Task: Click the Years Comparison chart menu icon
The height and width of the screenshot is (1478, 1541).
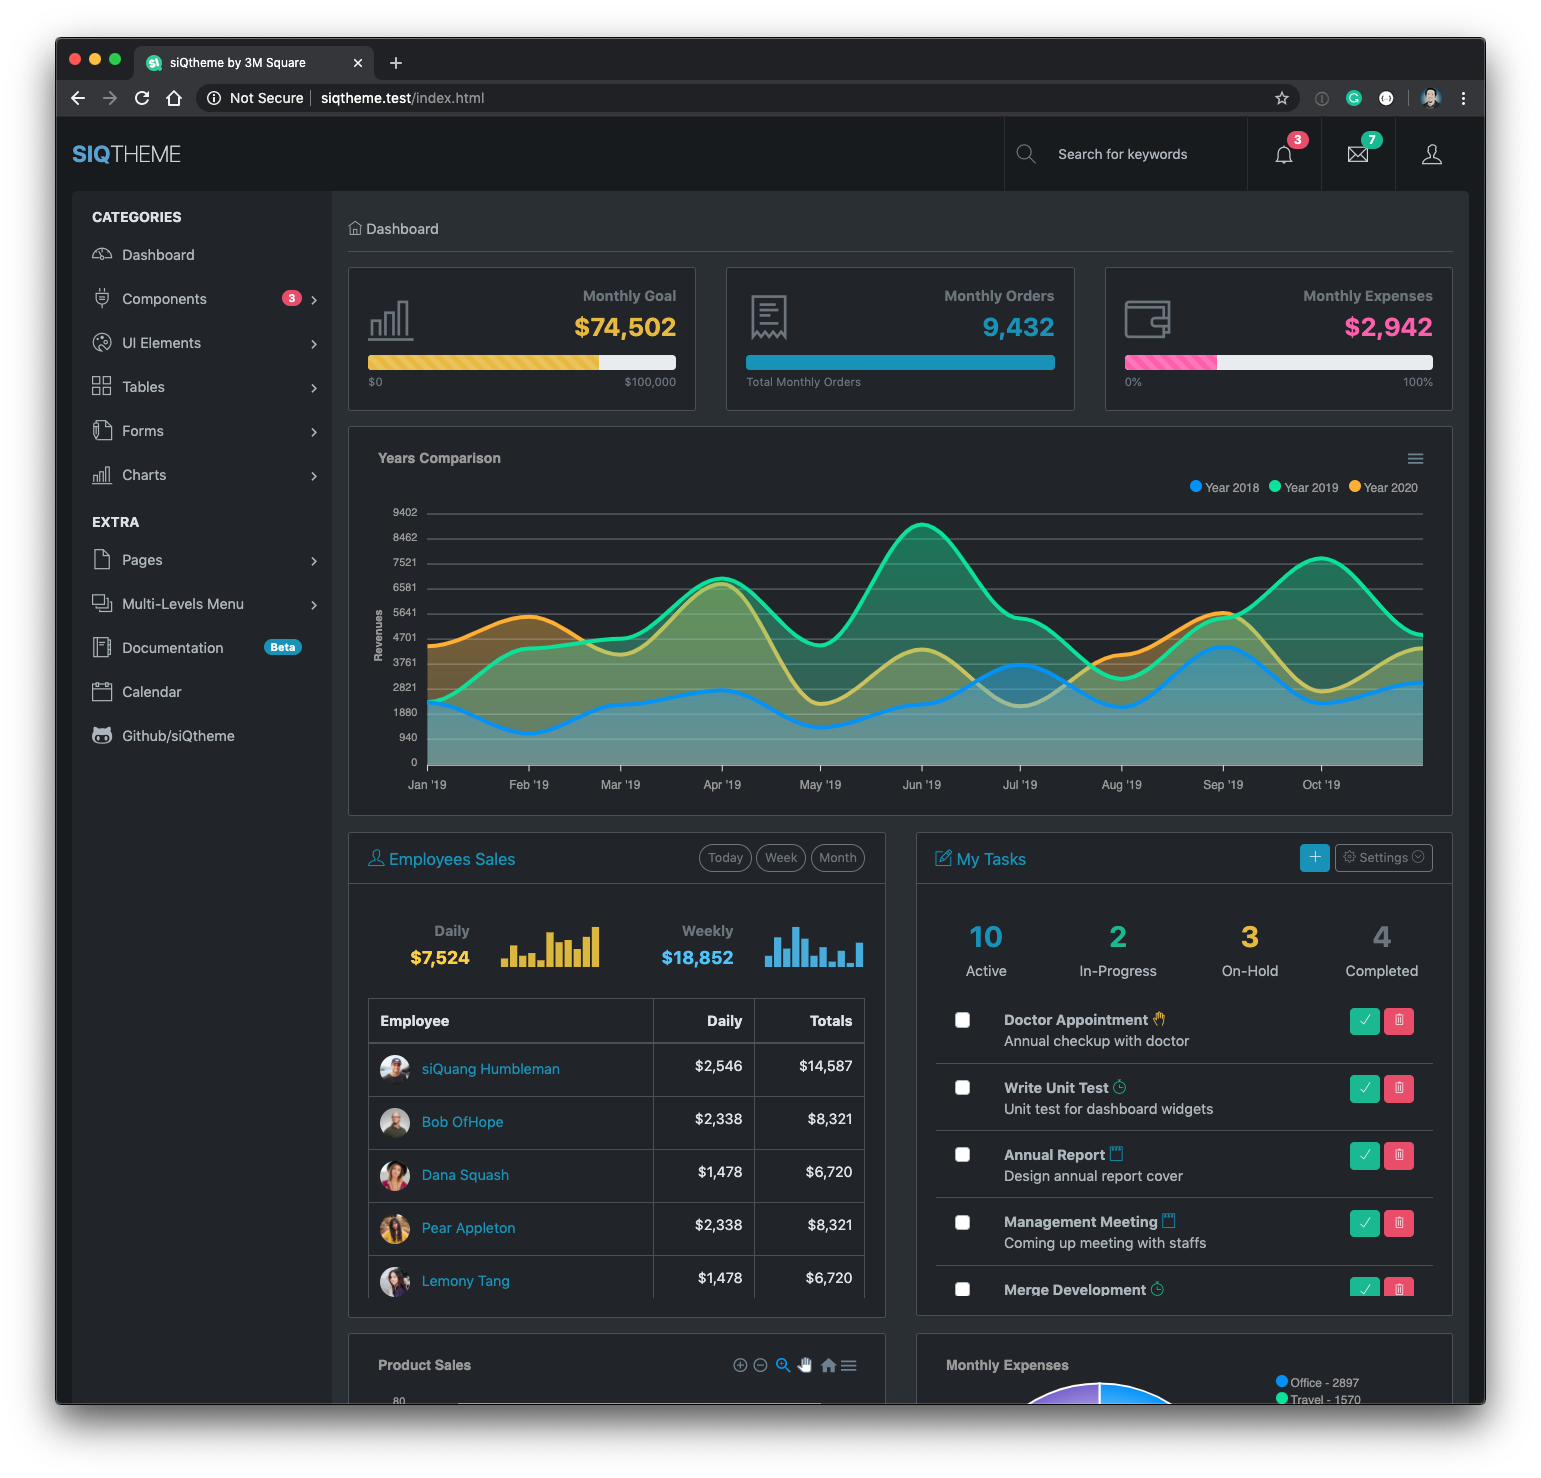Action: coord(1415,458)
